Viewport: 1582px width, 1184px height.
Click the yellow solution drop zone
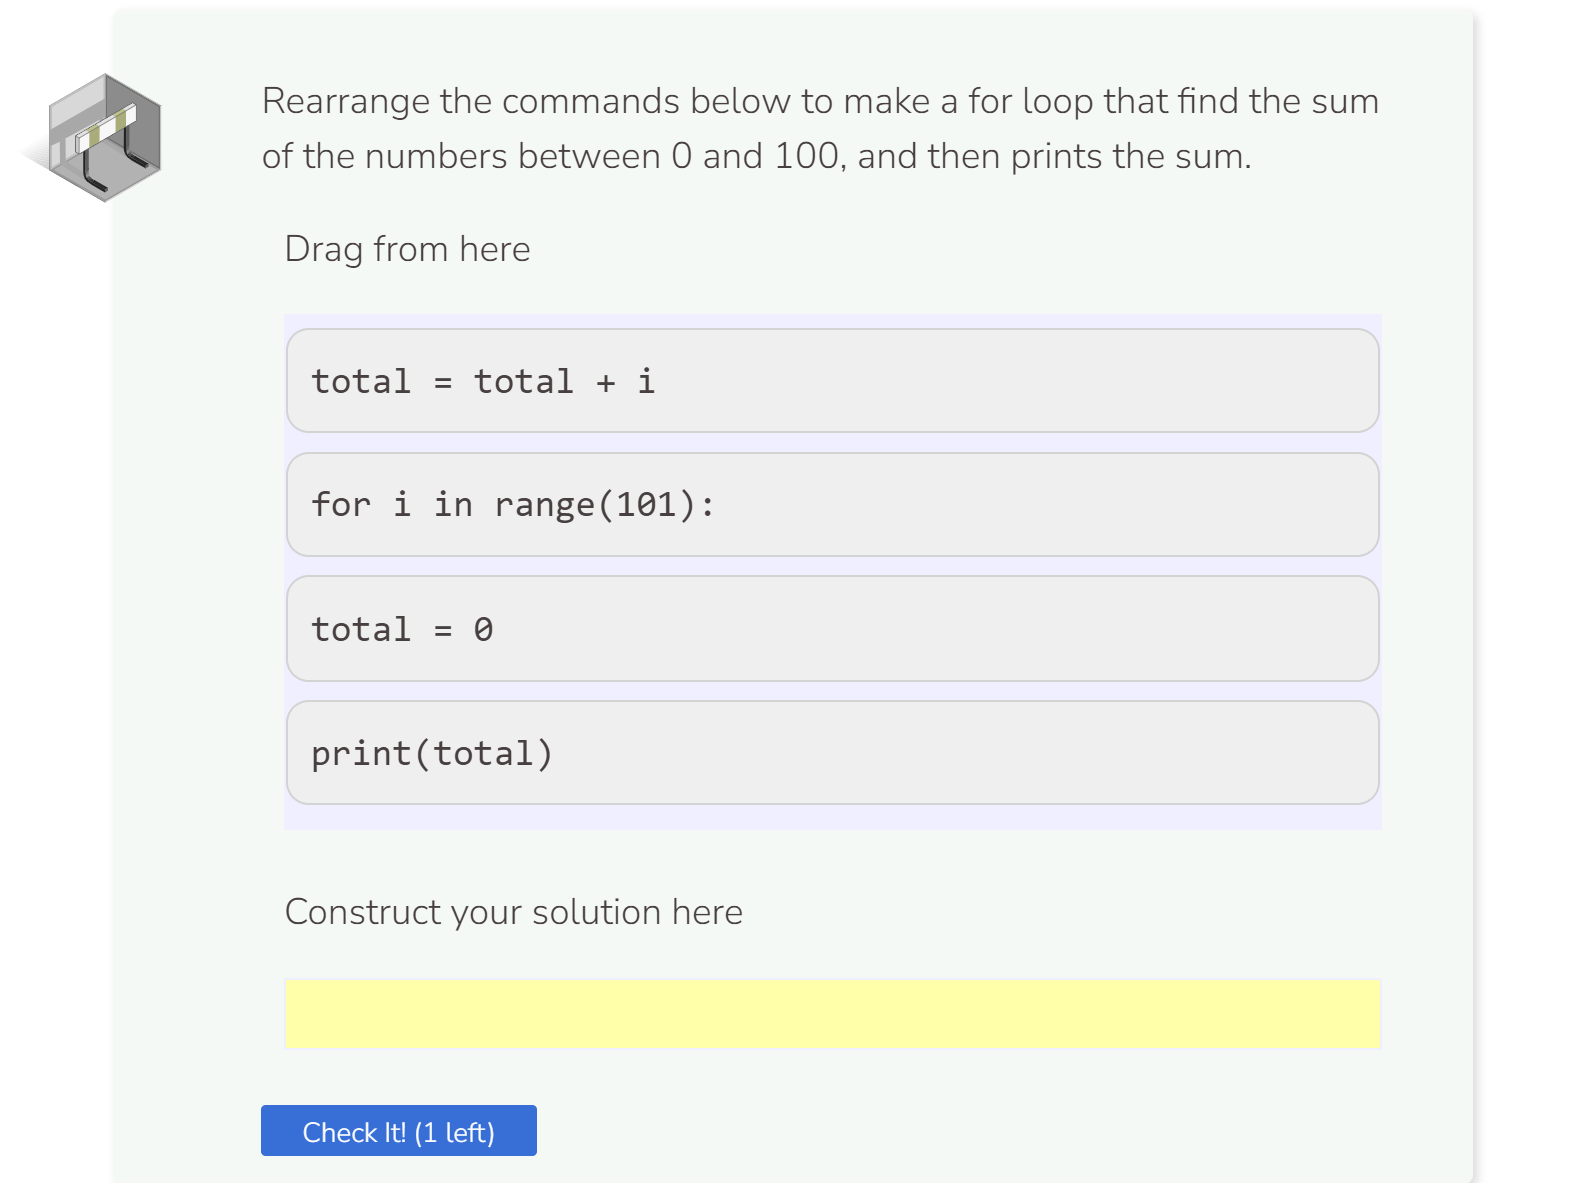[x=832, y=1014]
